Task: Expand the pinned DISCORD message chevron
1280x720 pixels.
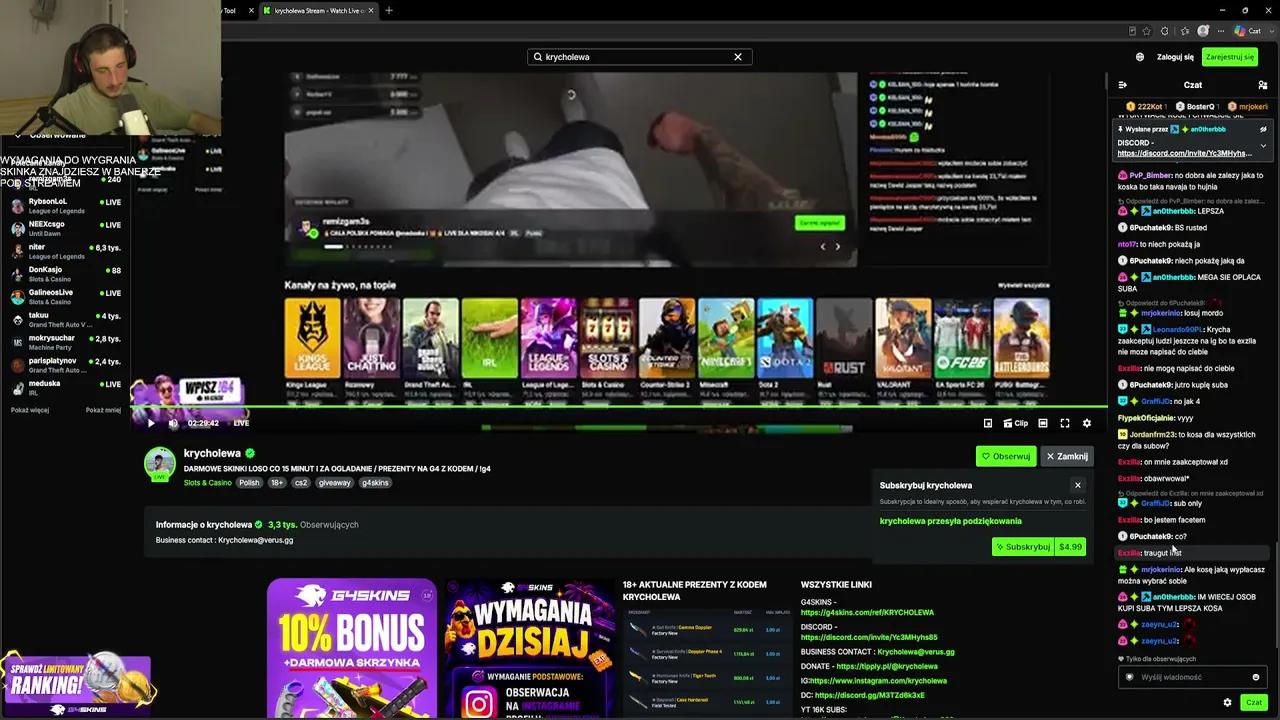Action: (x=1263, y=146)
